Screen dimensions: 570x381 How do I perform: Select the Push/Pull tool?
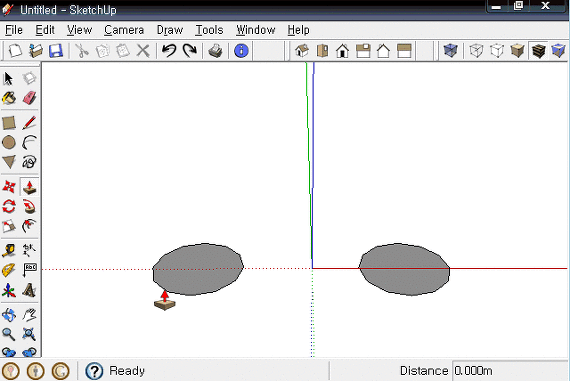[x=29, y=187]
